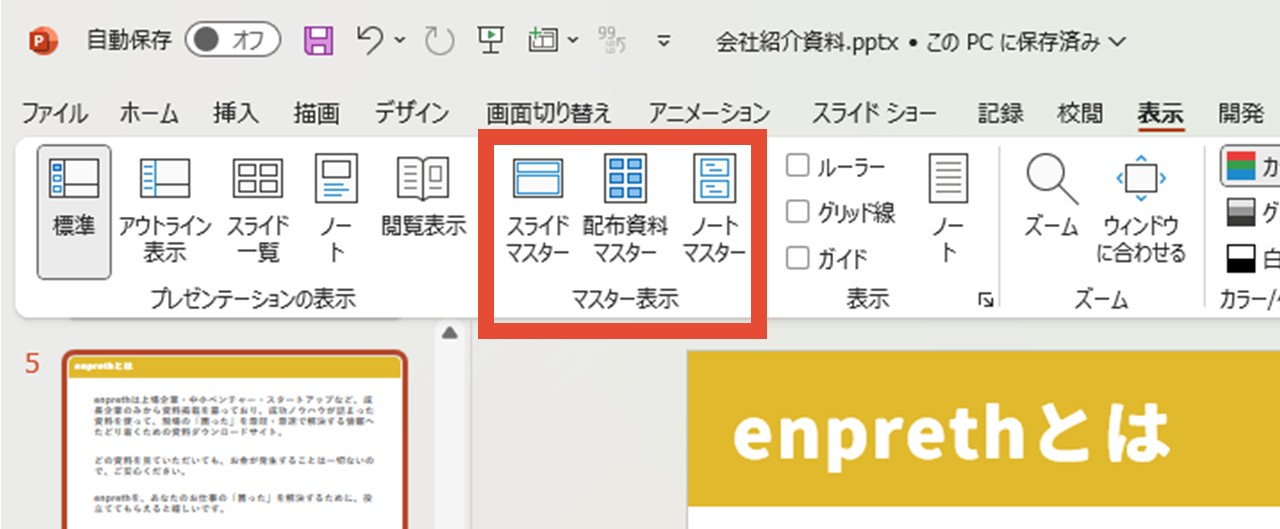Open the 描画 tab
The image size is (1280, 529).
(x=317, y=113)
